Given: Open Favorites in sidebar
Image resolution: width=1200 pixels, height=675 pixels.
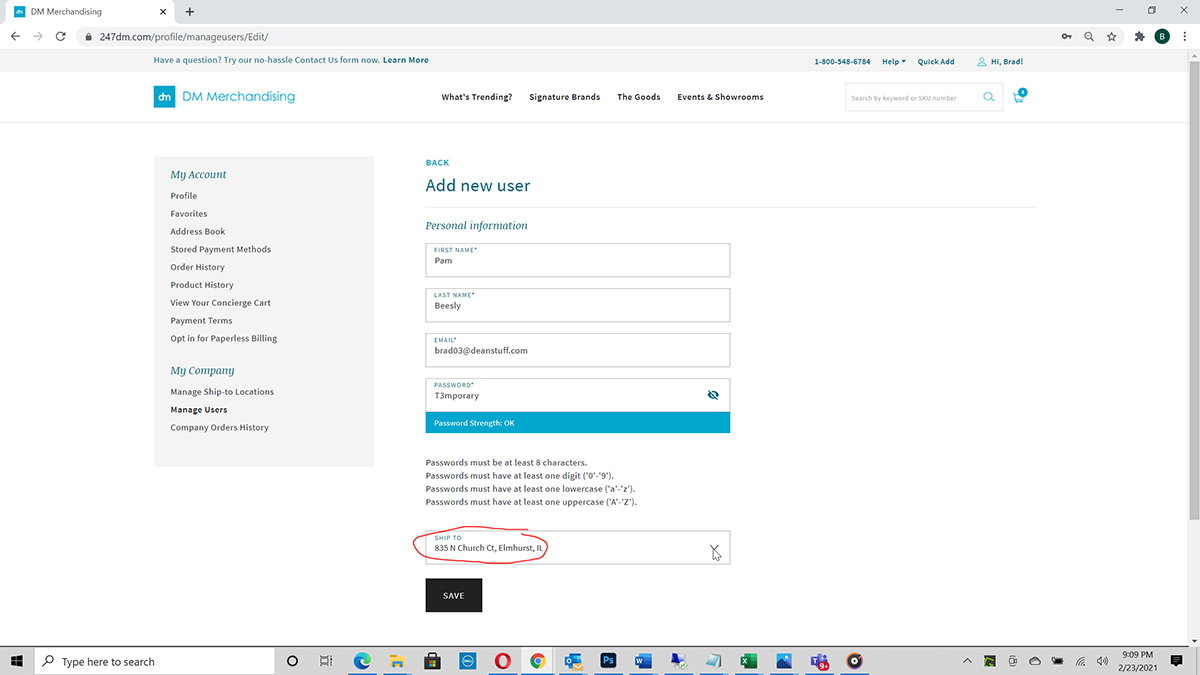Looking at the screenshot, I should click(189, 214).
